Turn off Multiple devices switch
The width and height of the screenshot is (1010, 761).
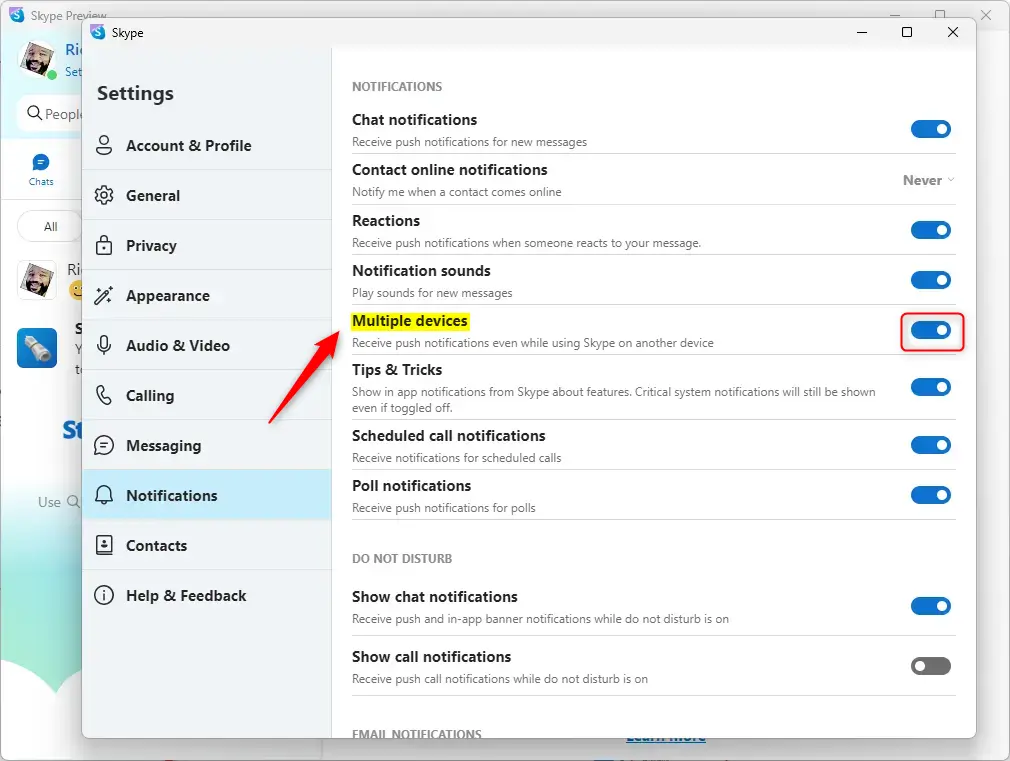point(930,331)
